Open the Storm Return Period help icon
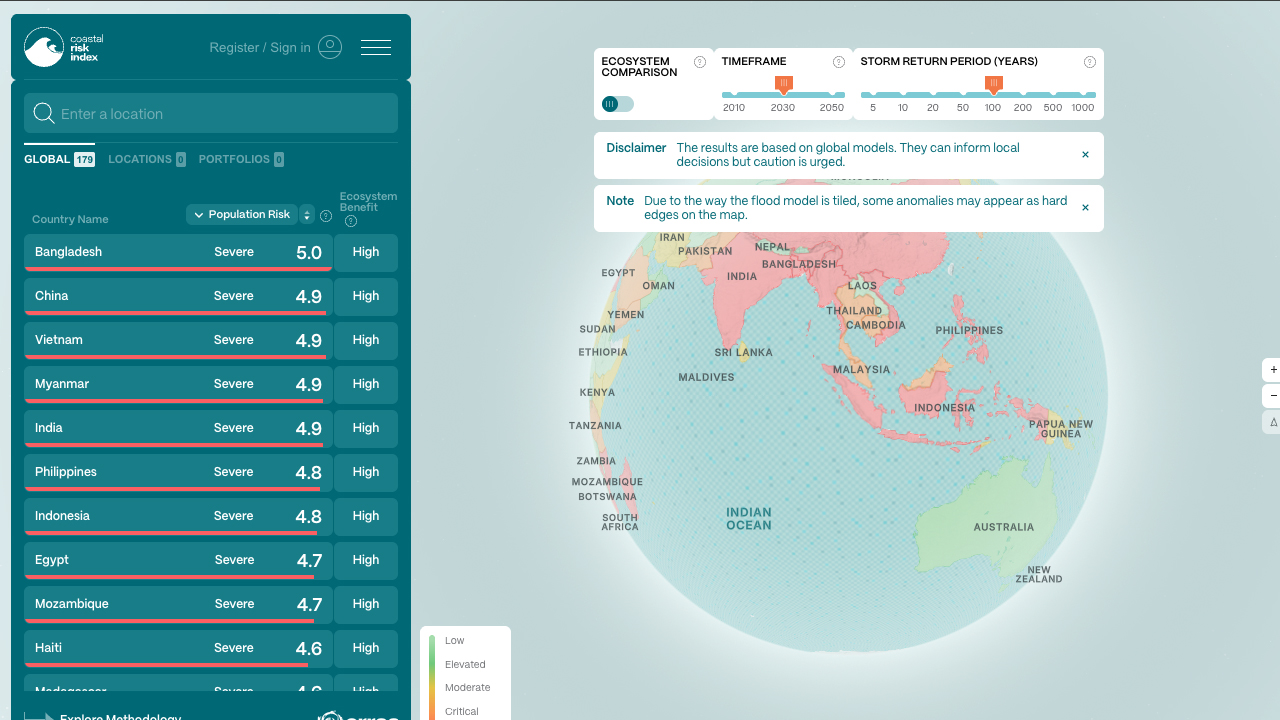Image resolution: width=1280 pixels, height=720 pixels. point(1090,62)
